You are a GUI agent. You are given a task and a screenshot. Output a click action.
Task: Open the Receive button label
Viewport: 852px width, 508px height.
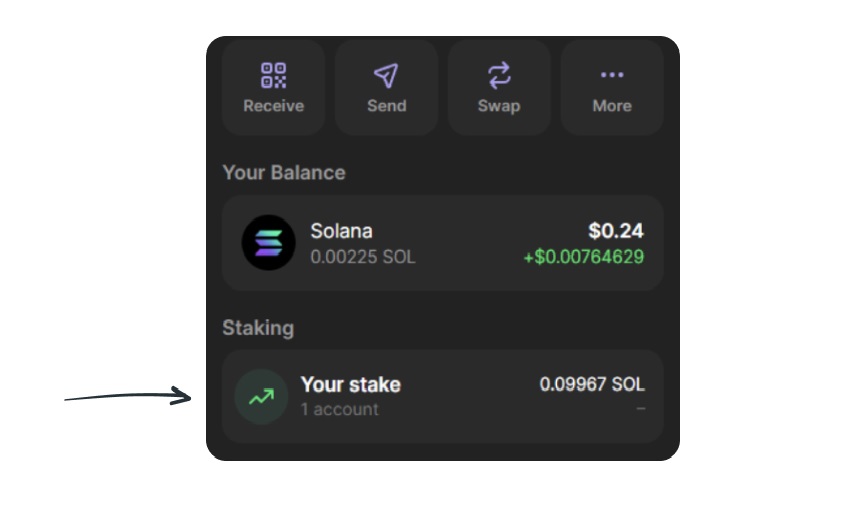(273, 105)
